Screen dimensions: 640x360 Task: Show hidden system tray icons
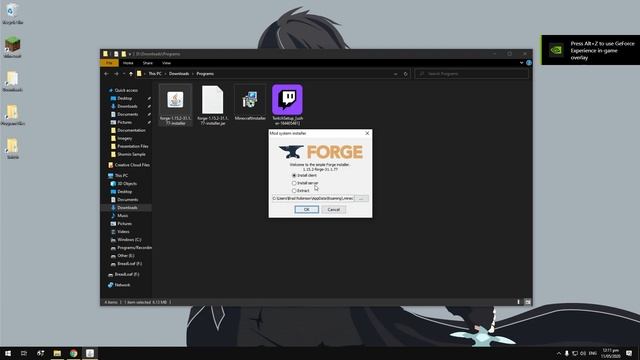558,353
